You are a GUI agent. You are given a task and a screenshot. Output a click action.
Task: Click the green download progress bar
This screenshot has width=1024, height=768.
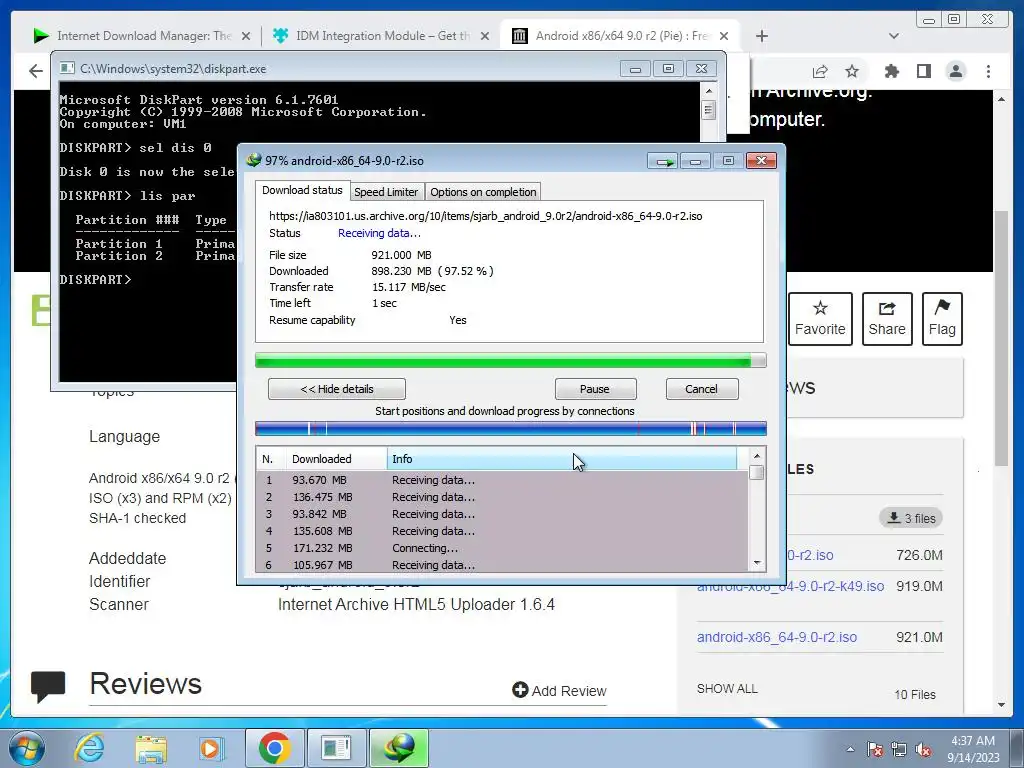(x=510, y=360)
